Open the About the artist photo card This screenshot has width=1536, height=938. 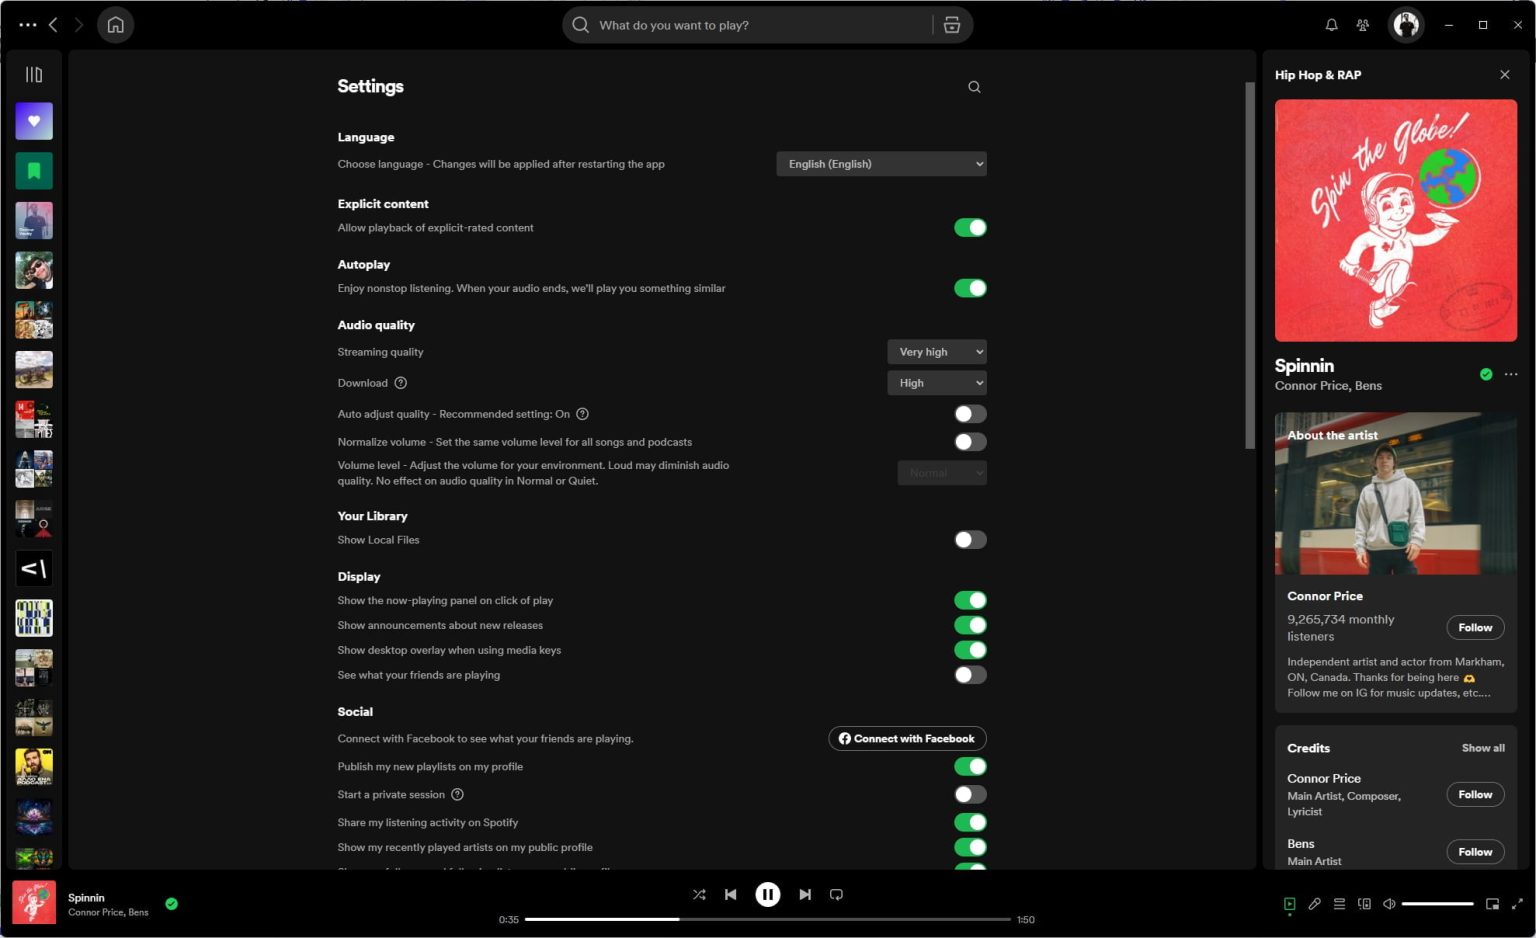[x=1396, y=494]
